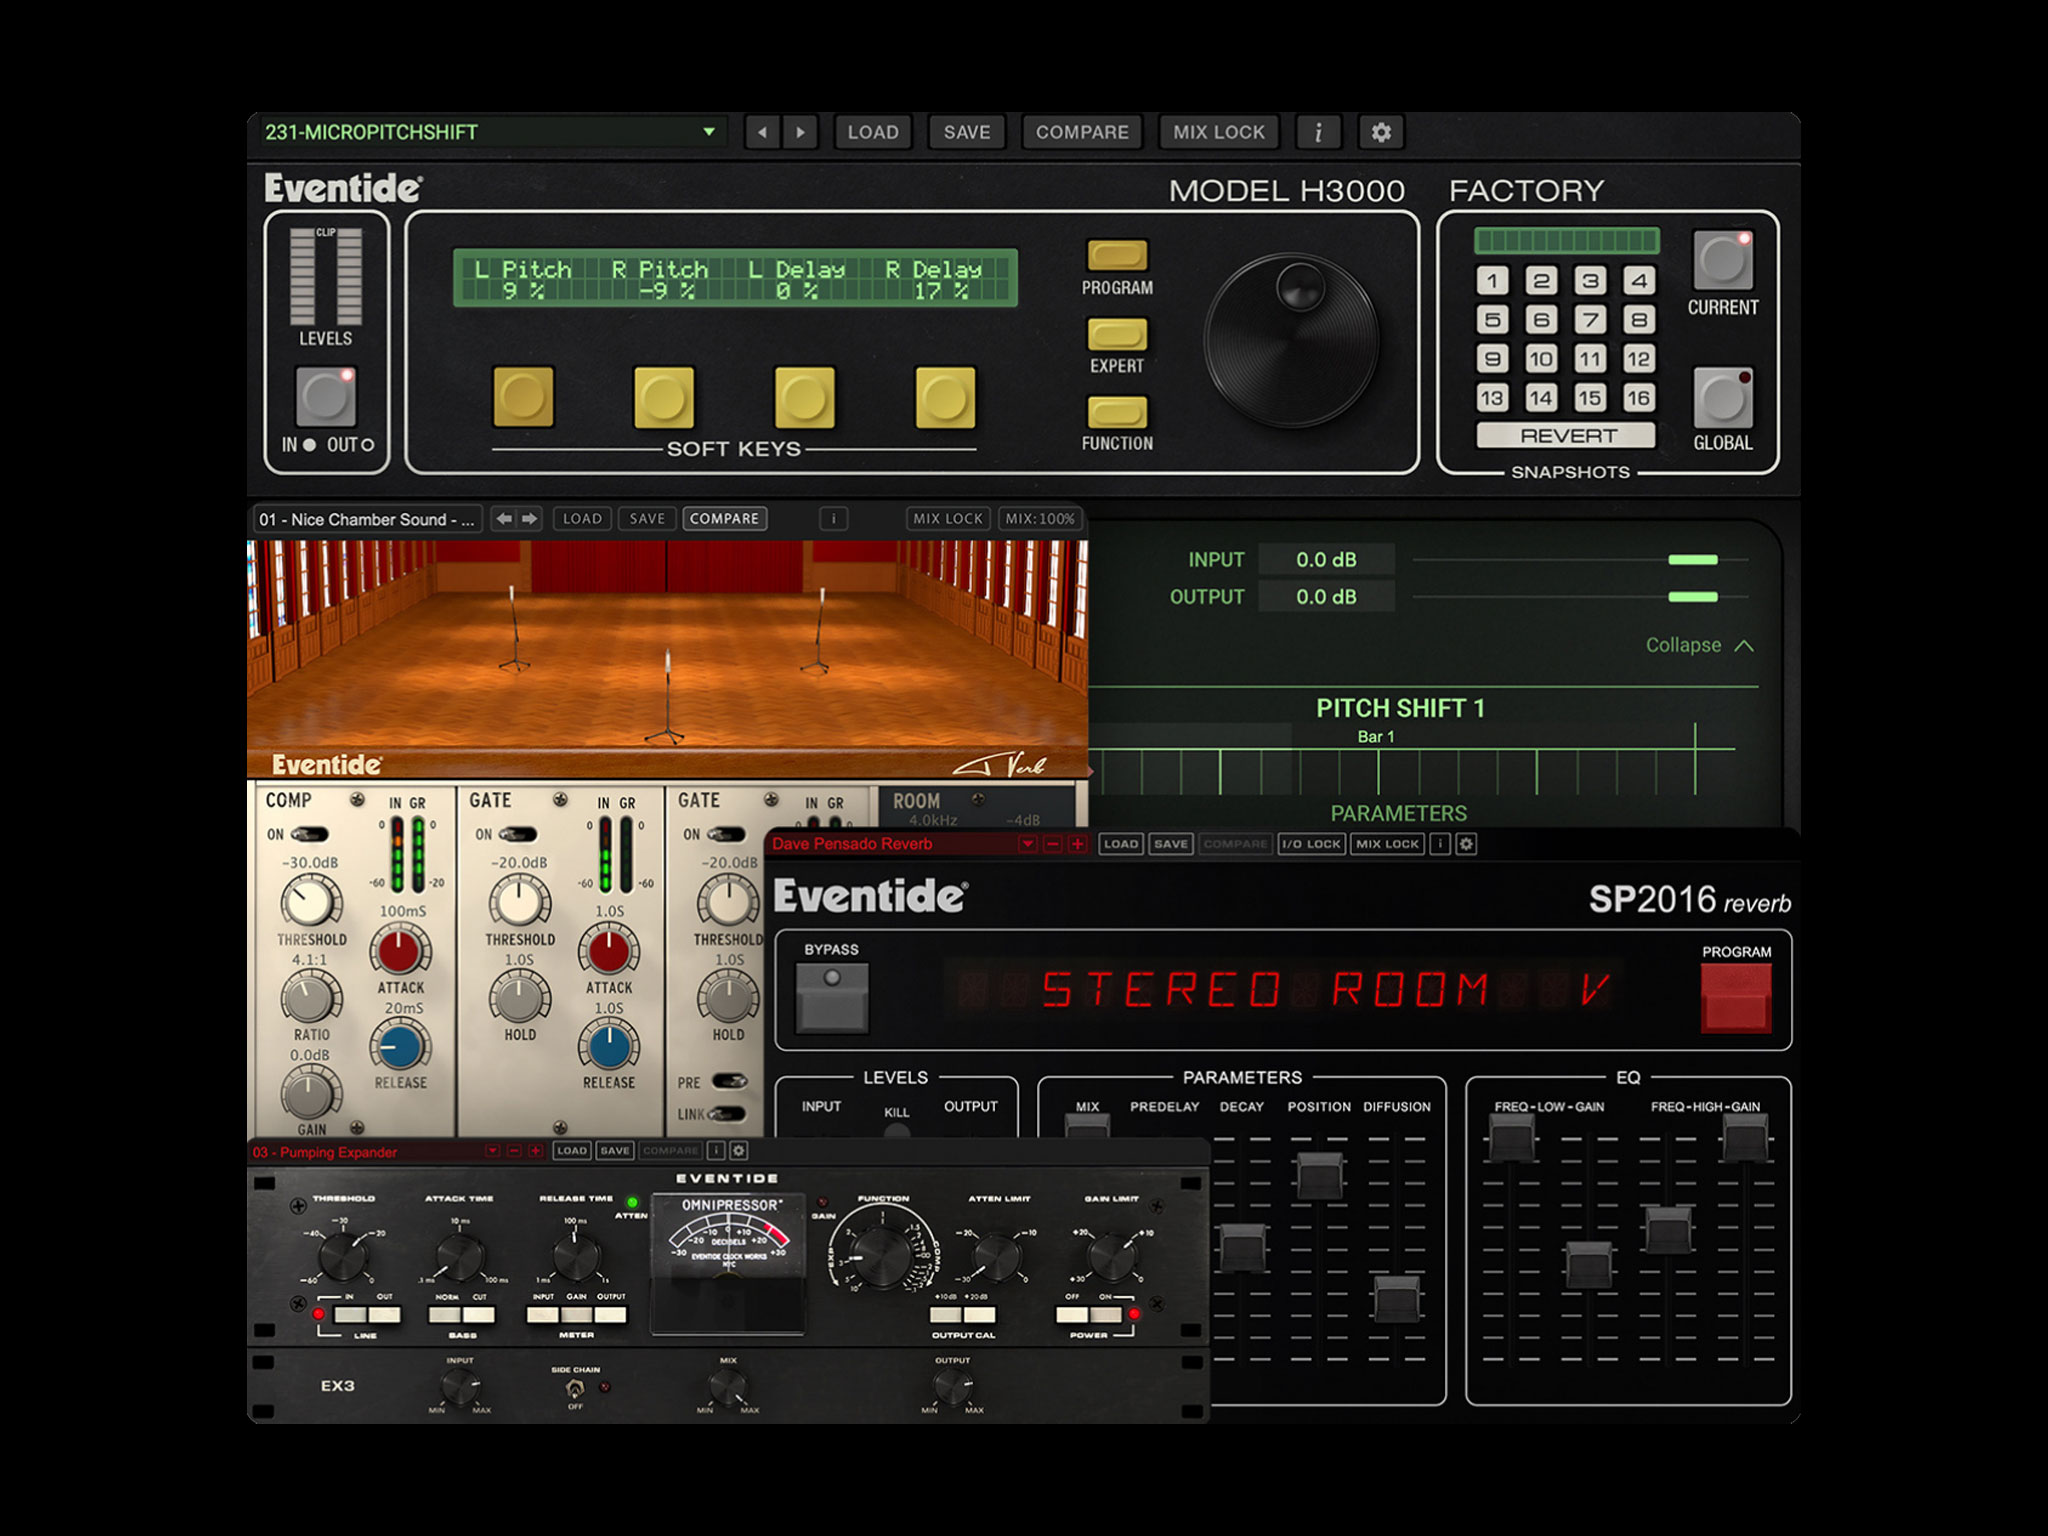Toggle GLOBAL snapshot button
The image size is (2048, 1536).
1723,398
